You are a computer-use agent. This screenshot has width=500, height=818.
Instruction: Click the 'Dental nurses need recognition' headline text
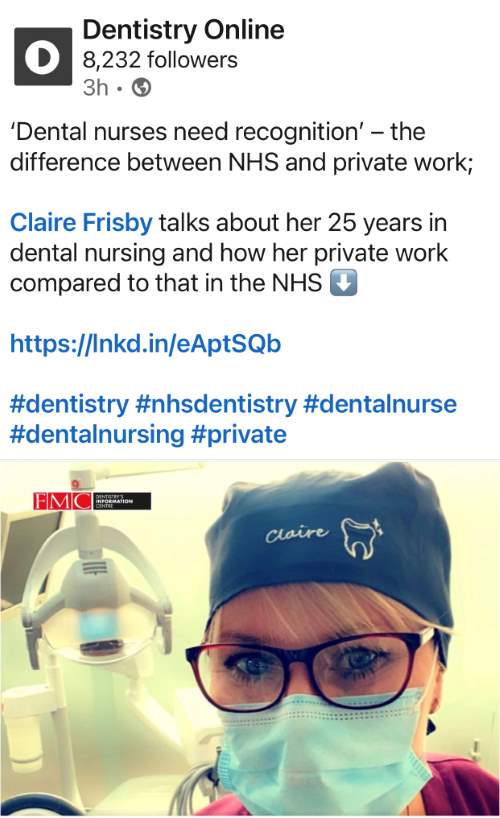185,131
